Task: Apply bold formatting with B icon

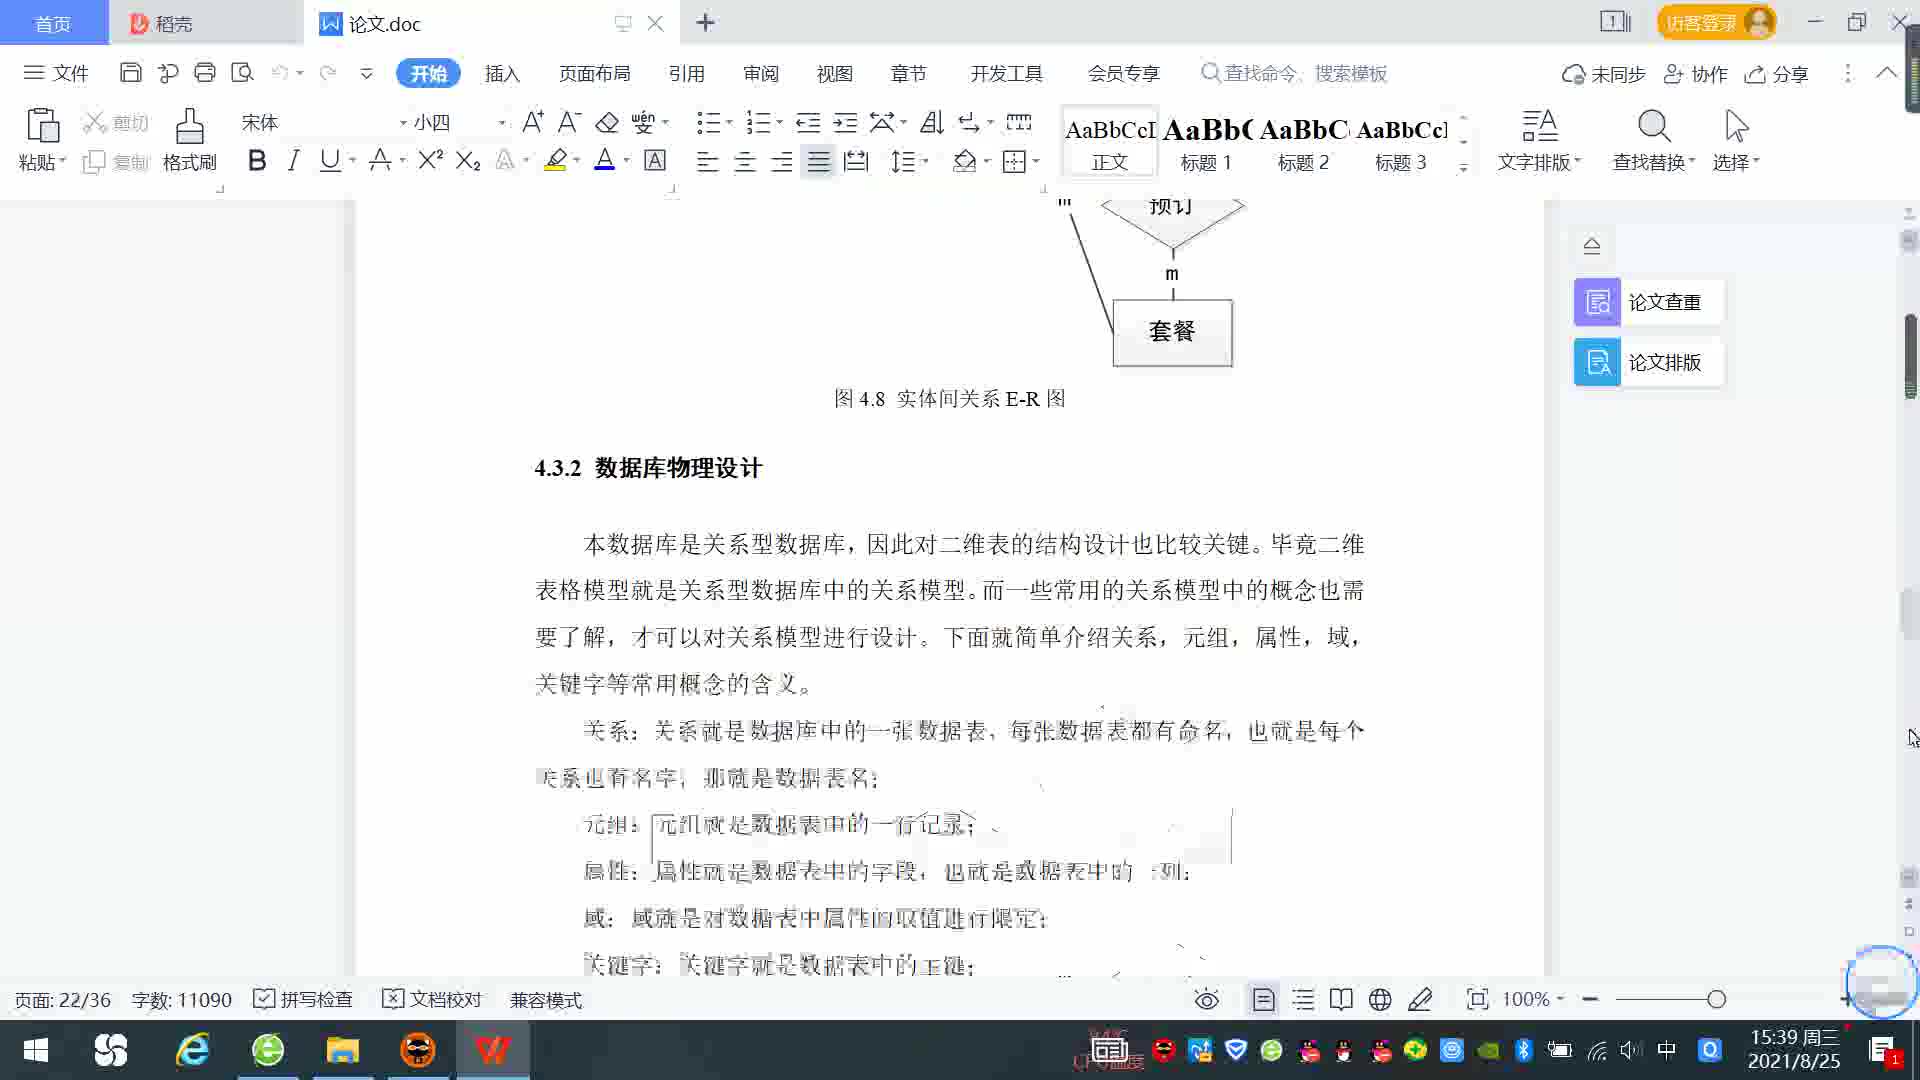Action: pos(257,161)
